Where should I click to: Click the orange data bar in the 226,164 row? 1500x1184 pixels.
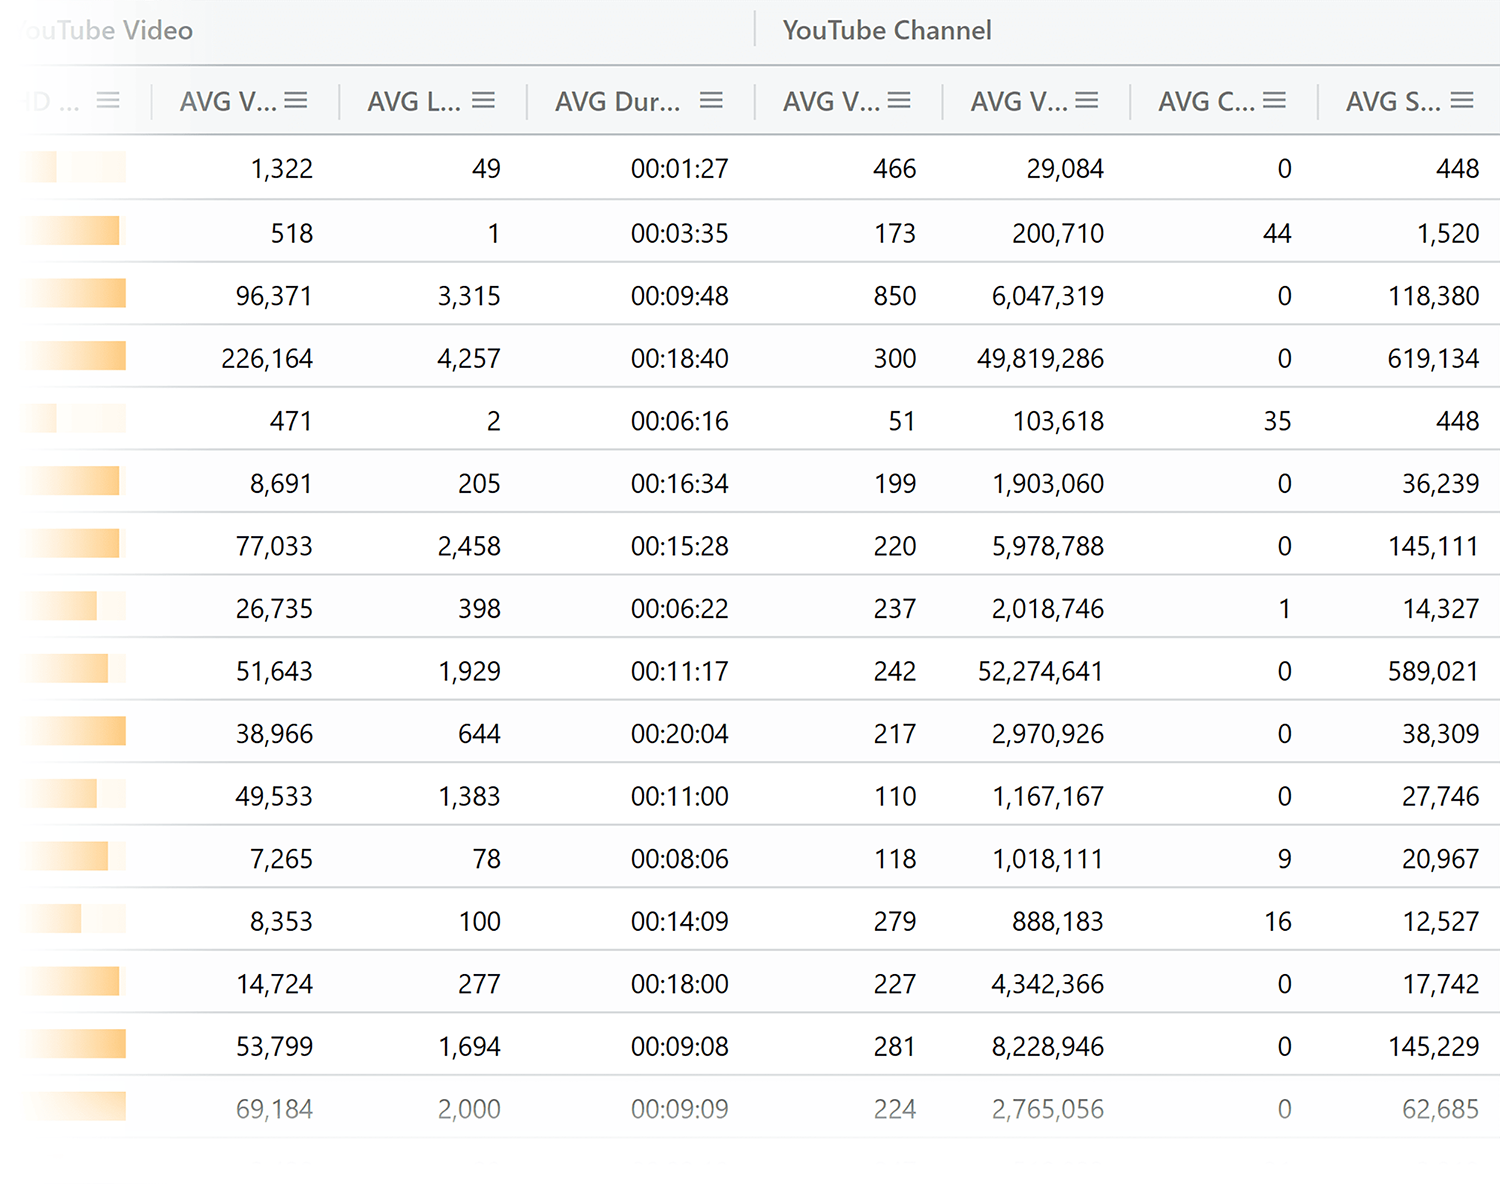point(76,356)
